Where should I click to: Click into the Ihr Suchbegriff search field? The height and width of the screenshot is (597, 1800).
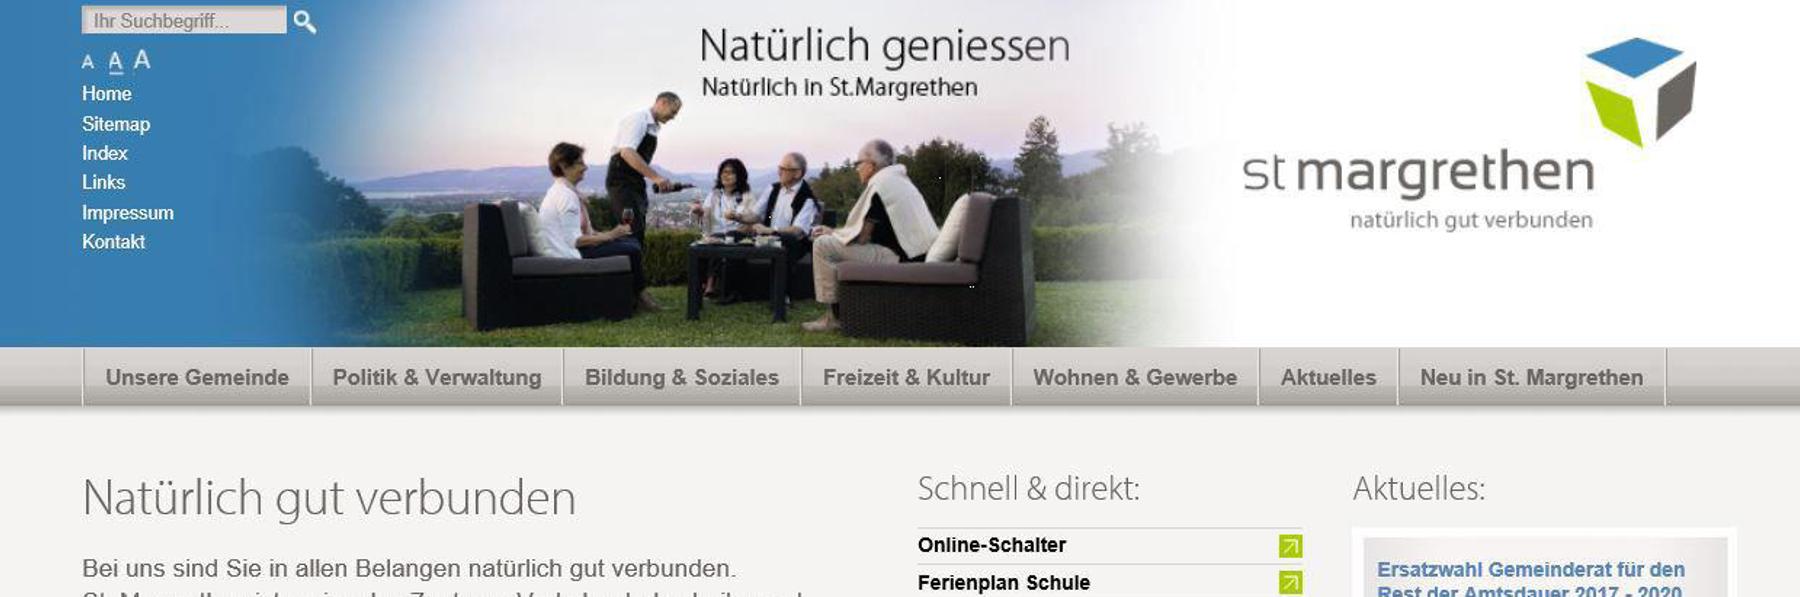(x=184, y=20)
